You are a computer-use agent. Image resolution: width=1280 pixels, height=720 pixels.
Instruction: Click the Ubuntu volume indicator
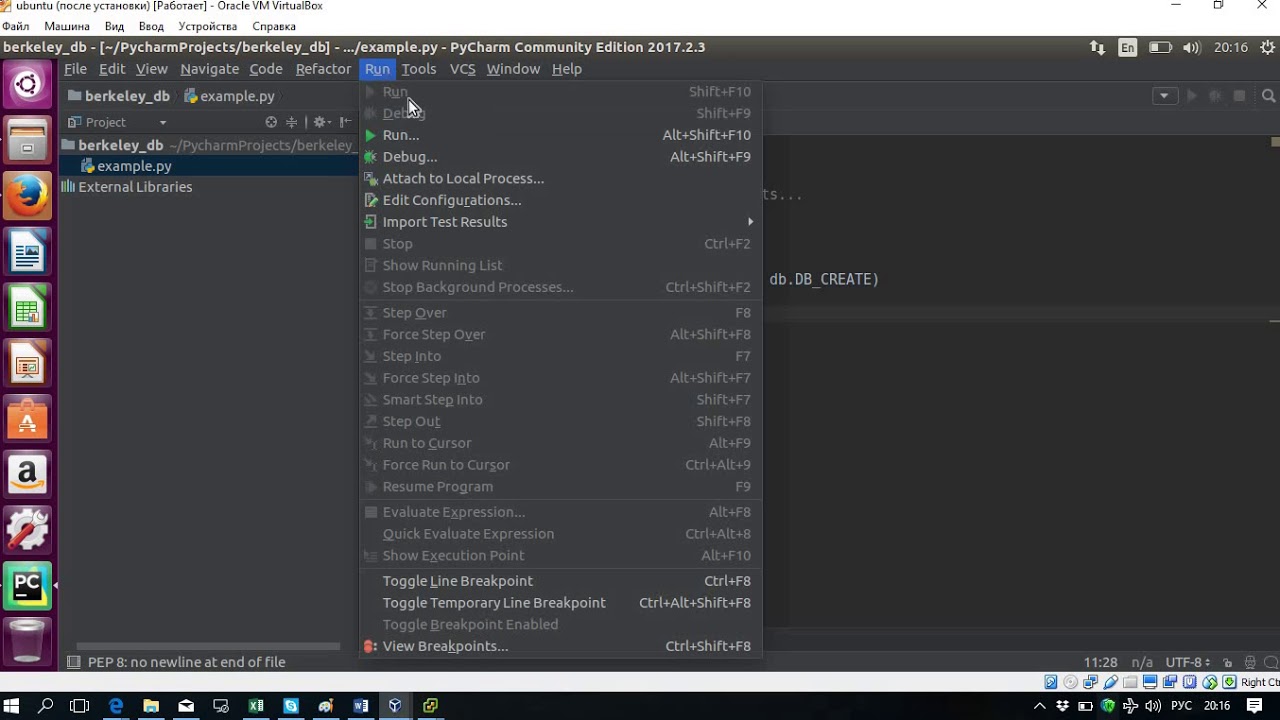[x=1191, y=47]
